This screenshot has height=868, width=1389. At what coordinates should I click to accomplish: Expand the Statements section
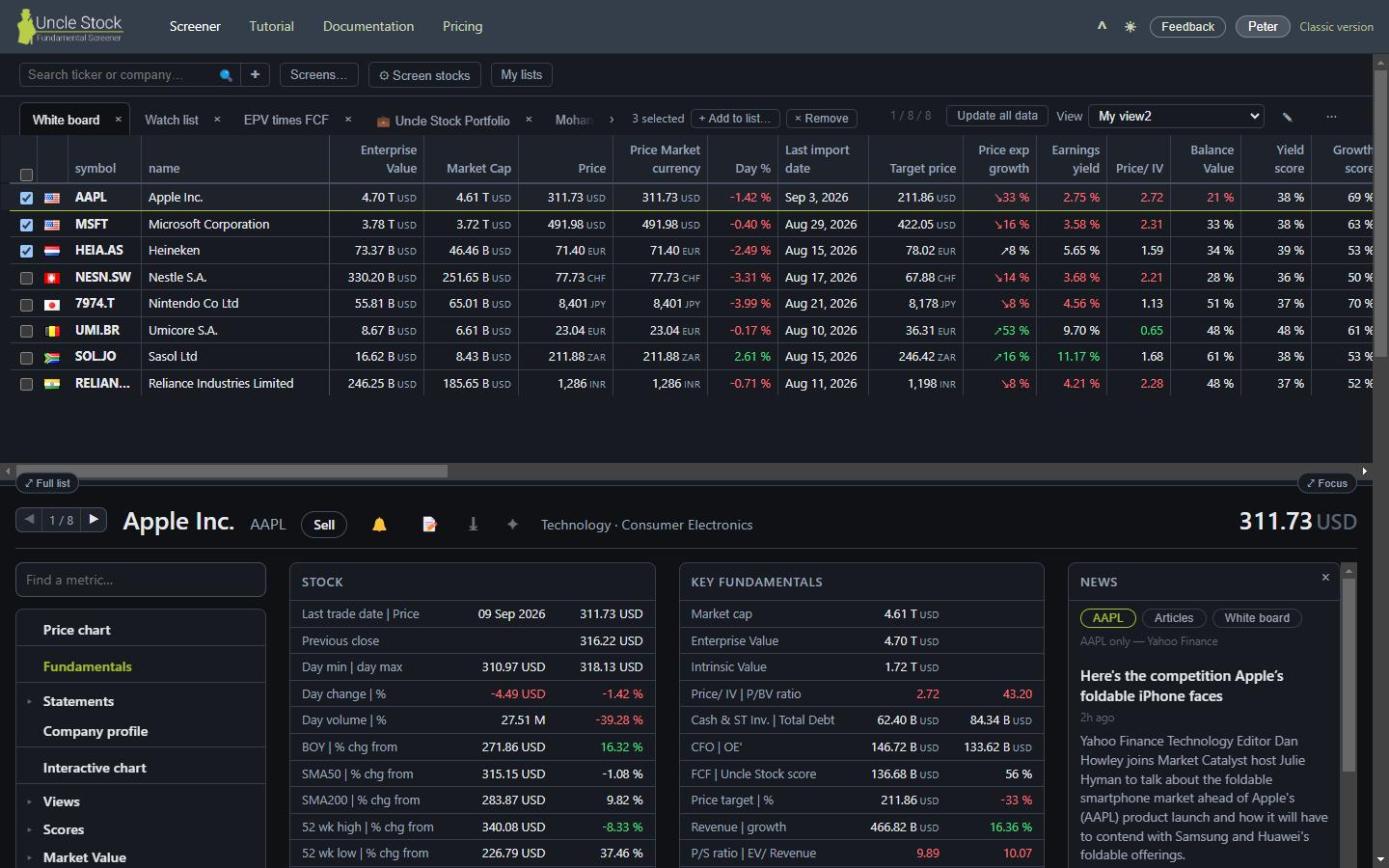tap(29, 702)
